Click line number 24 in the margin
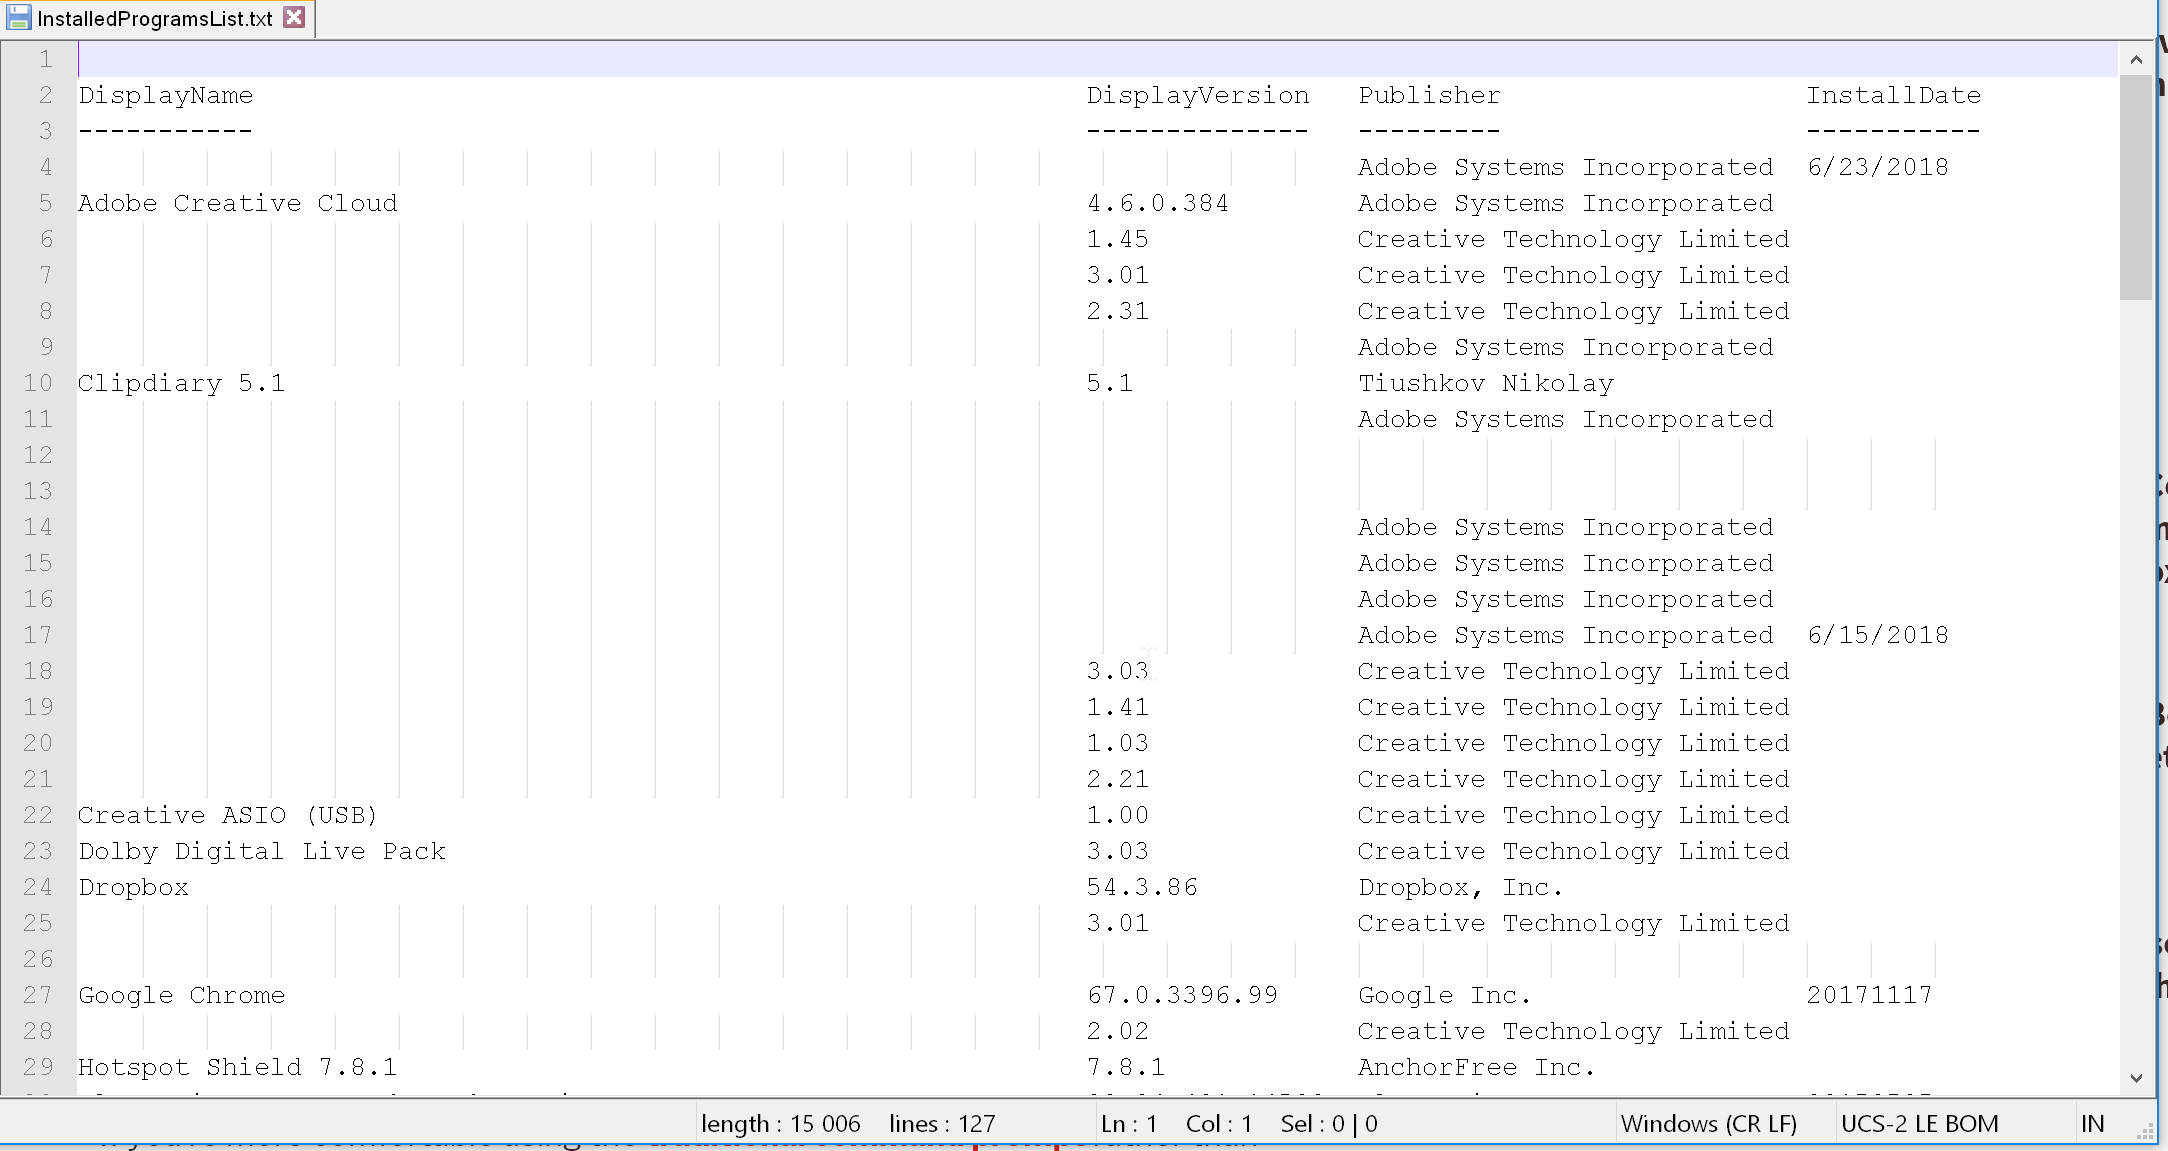The height and width of the screenshot is (1151, 2168). click(x=38, y=887)
